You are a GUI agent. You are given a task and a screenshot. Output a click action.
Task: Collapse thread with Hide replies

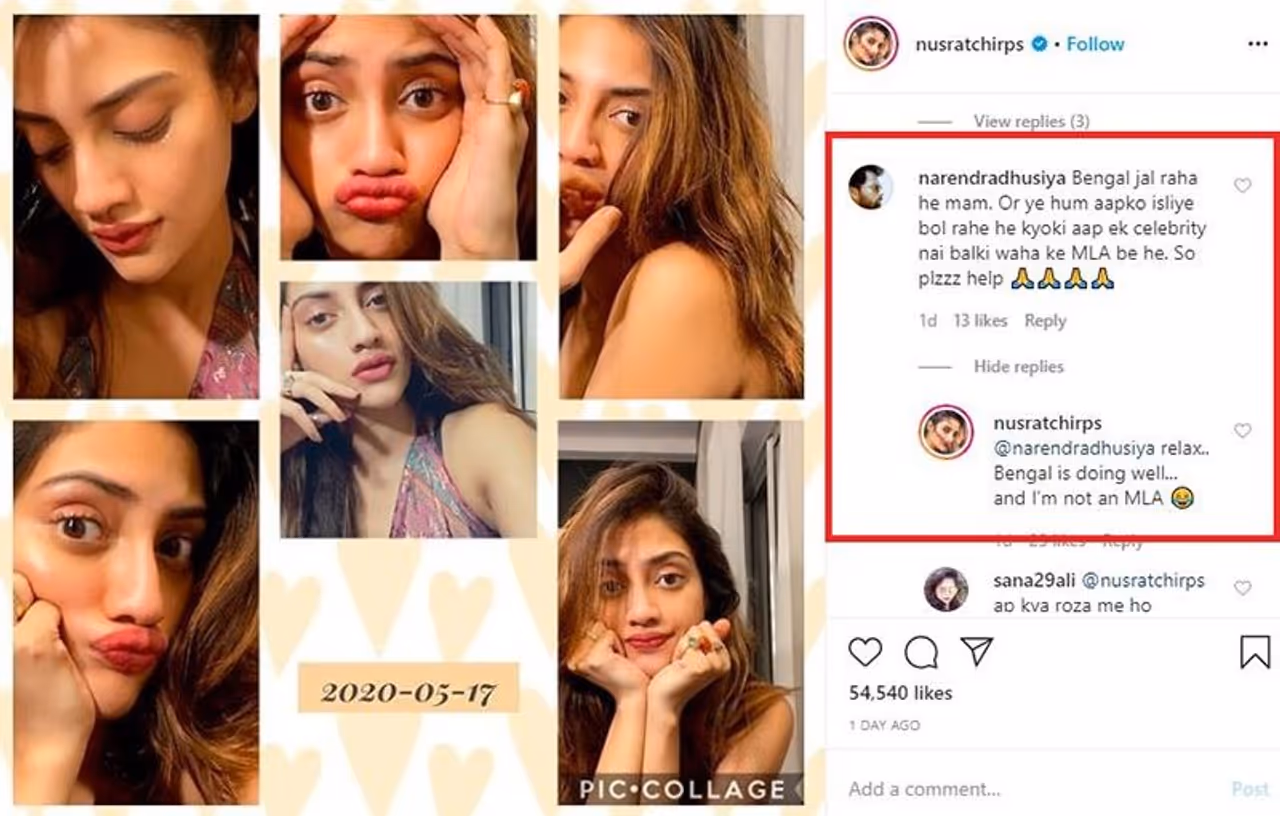point(1018,367)
